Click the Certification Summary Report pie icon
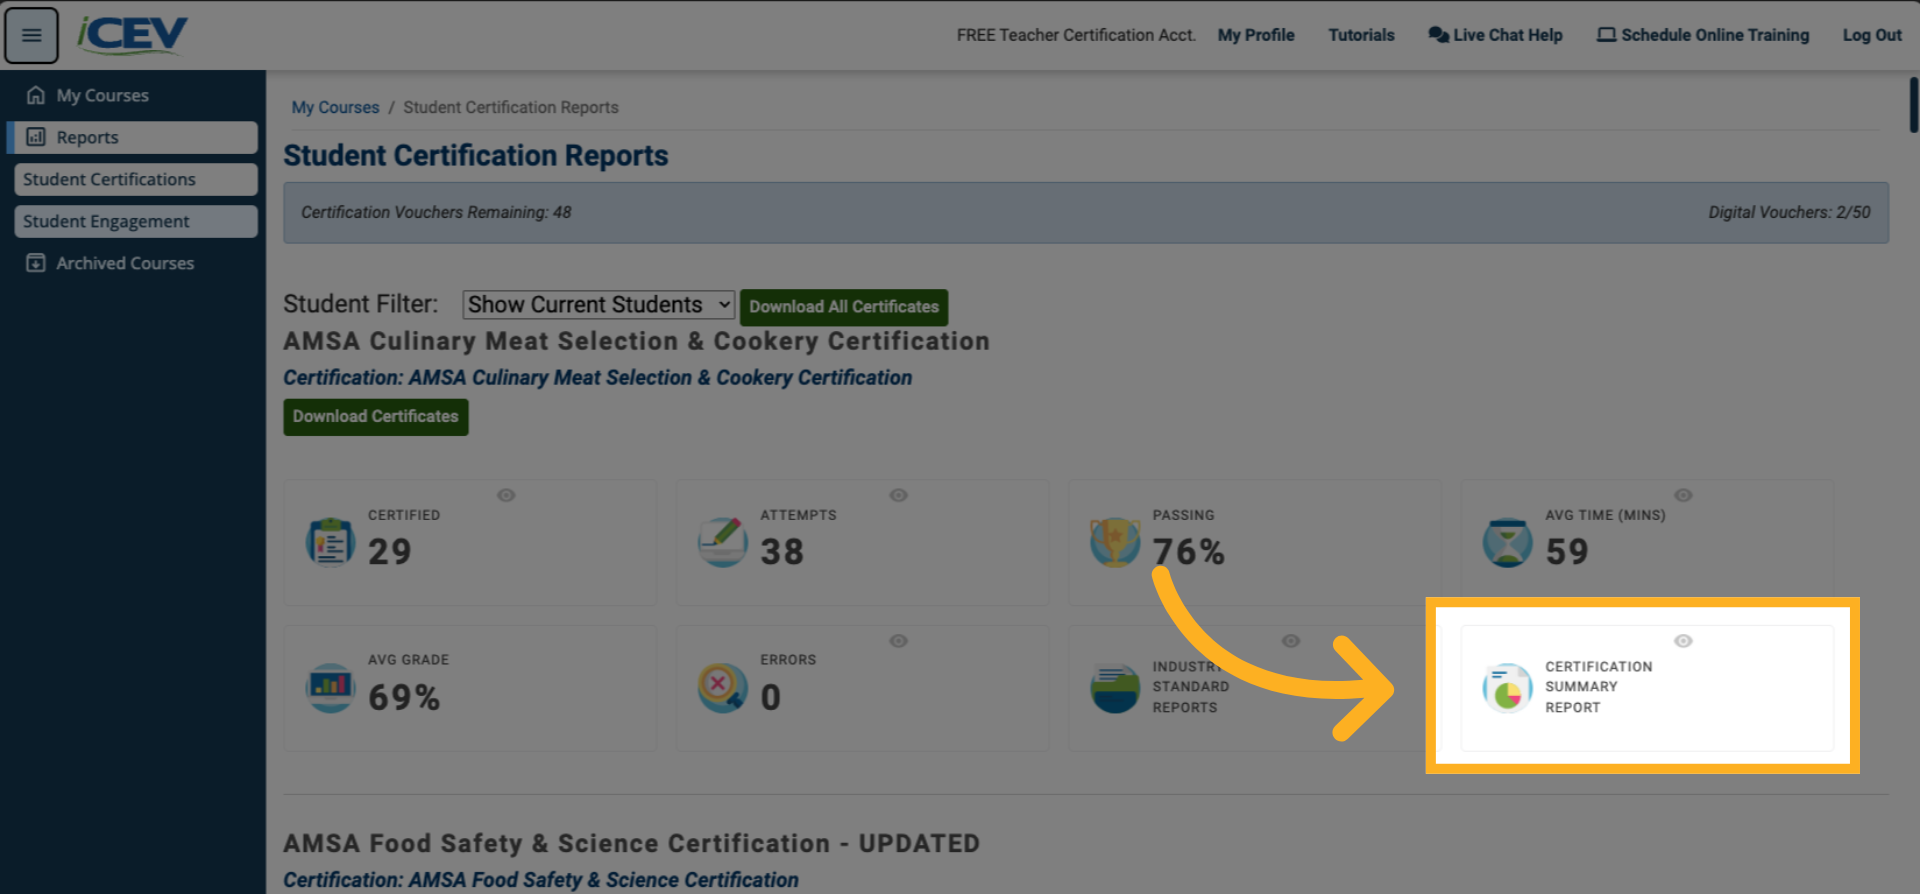1920x894 pixels. tap(1507, 688)
